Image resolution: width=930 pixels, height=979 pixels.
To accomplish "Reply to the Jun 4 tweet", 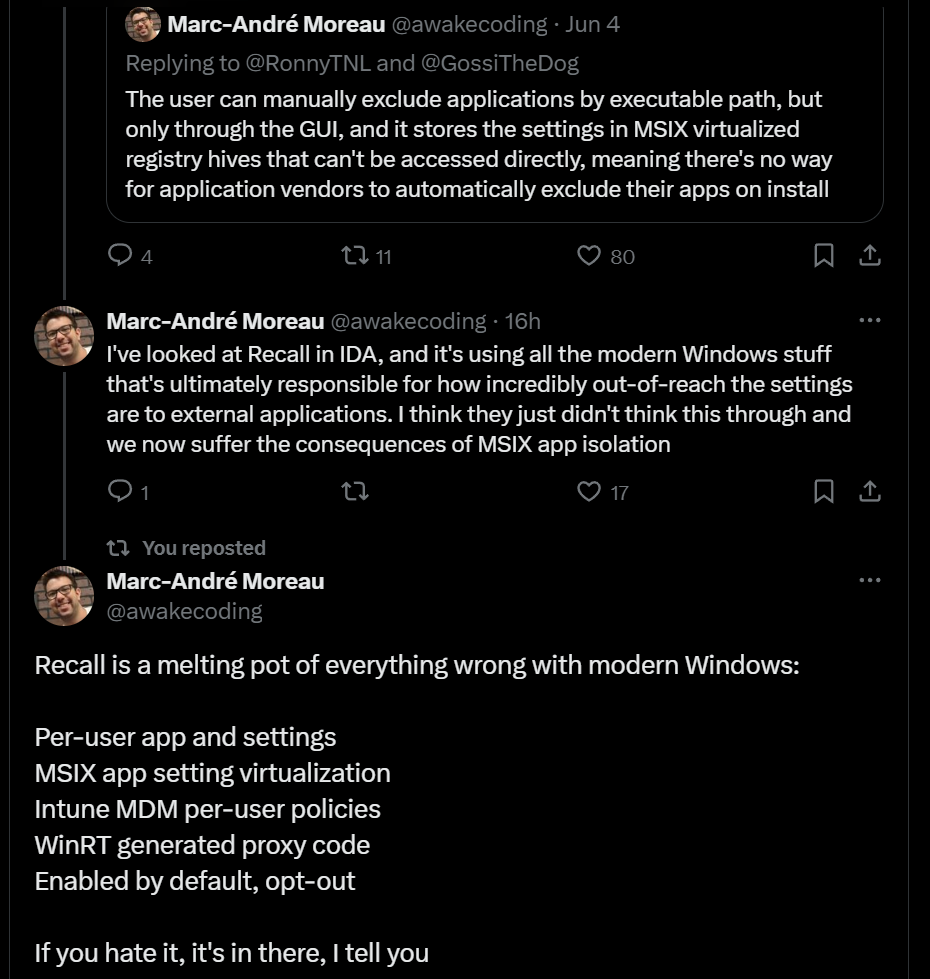I will pos(121,256).
